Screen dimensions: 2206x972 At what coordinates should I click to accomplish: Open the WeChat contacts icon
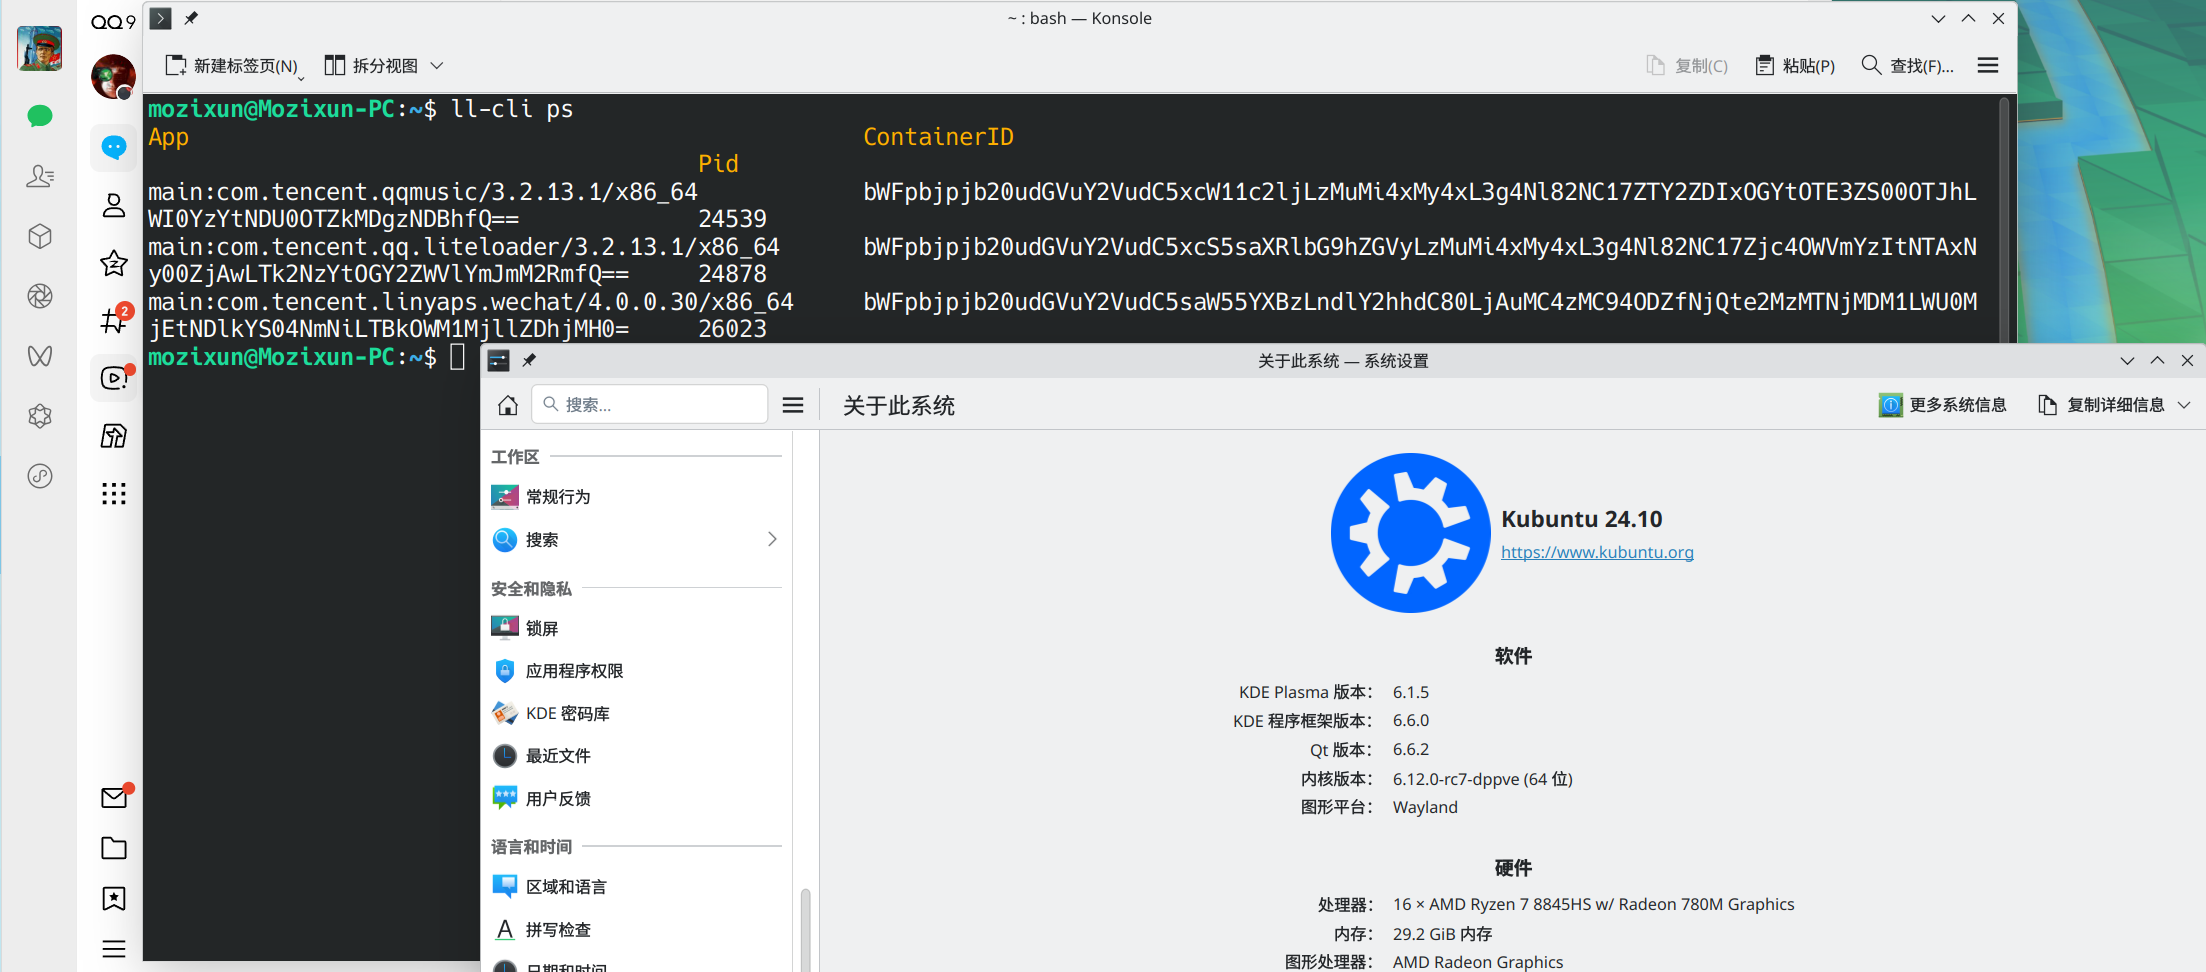(40, 176)
